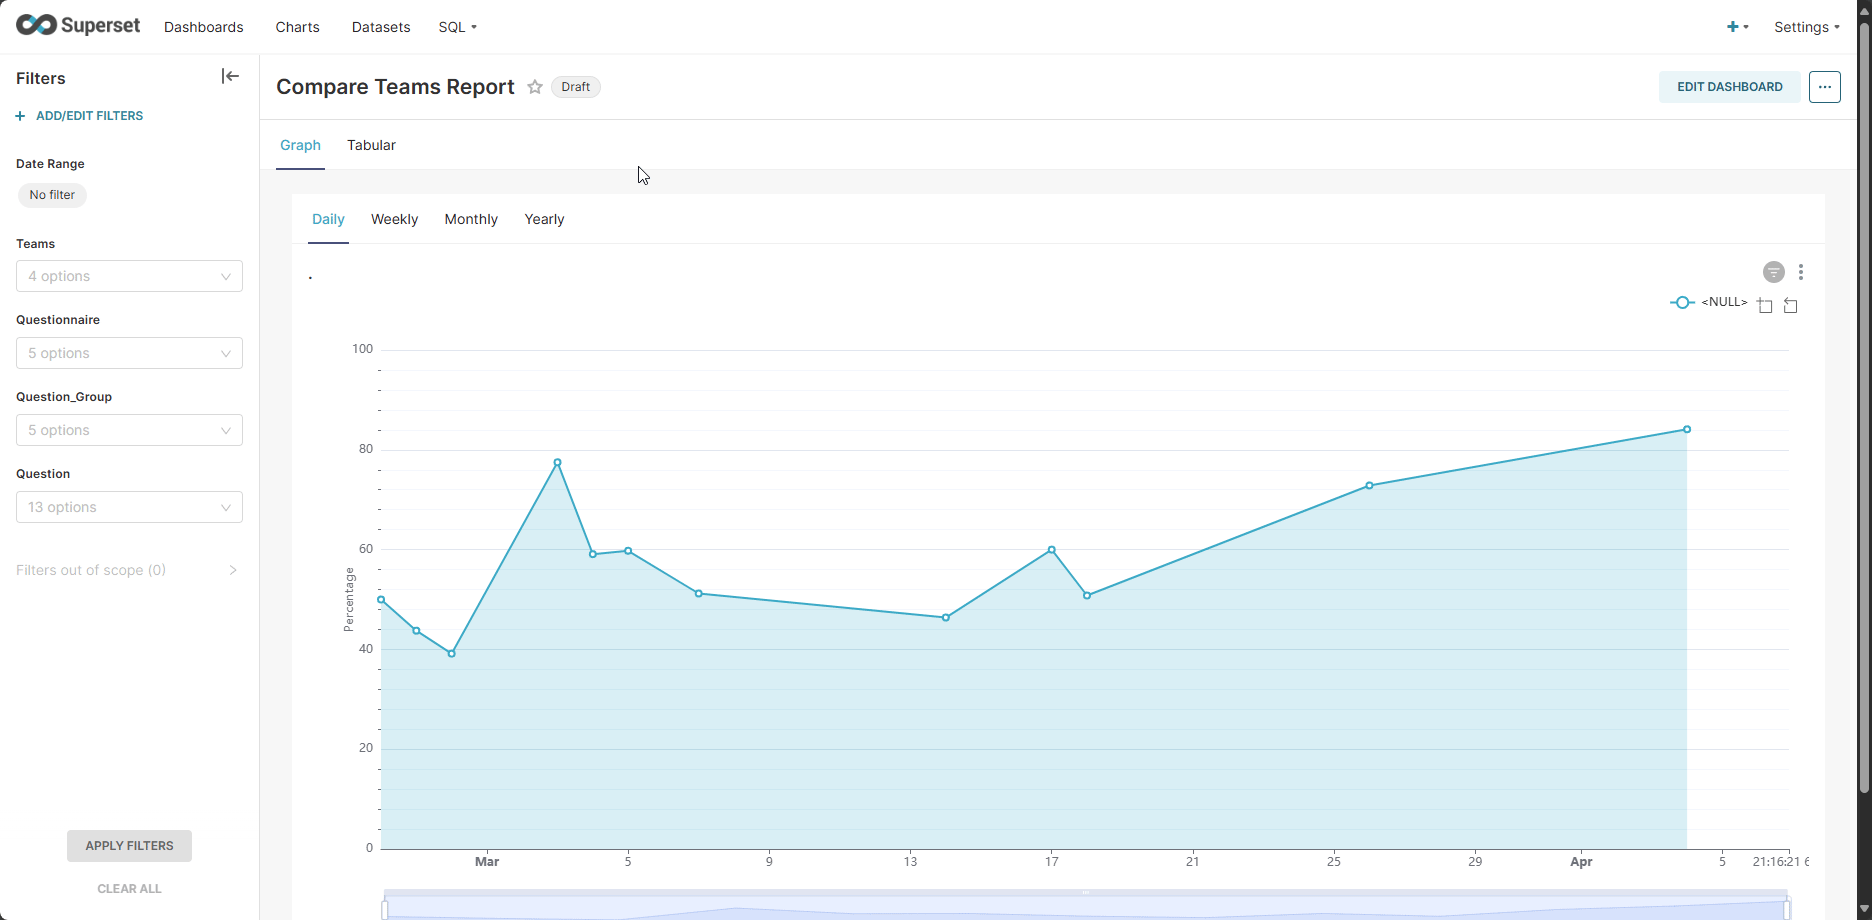Open the chart's three-dot options menu
The width and height of the screenshot is (1872, 920).
[x=1801, y=272]
